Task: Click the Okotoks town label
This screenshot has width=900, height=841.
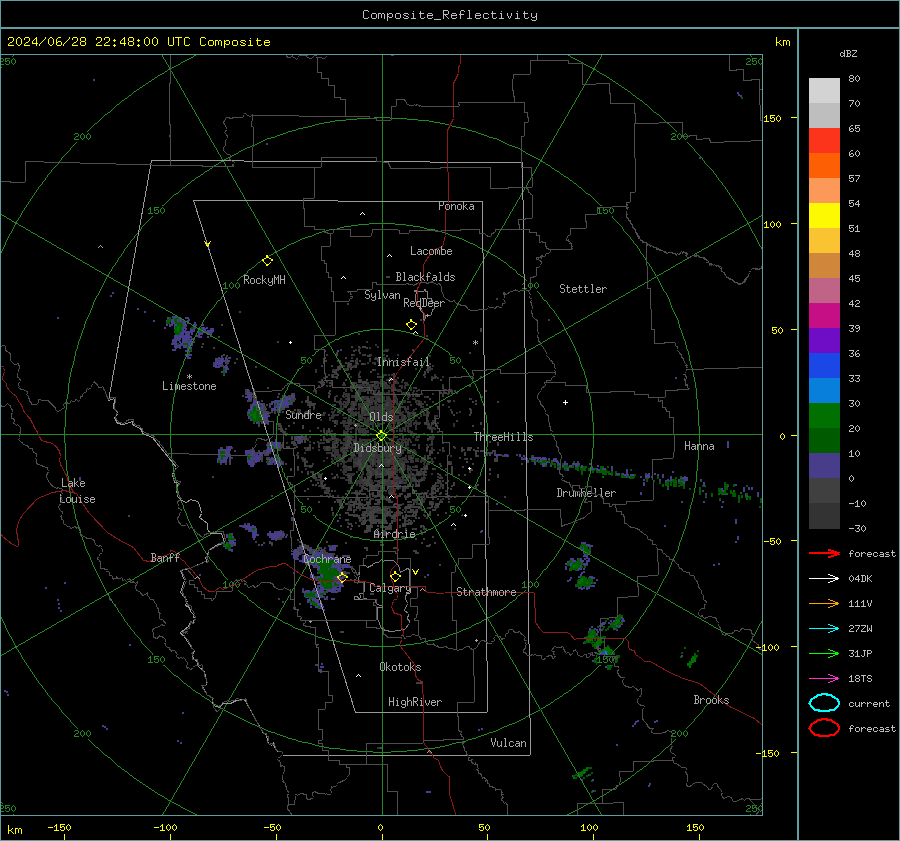Action: (x=400, y=667)
